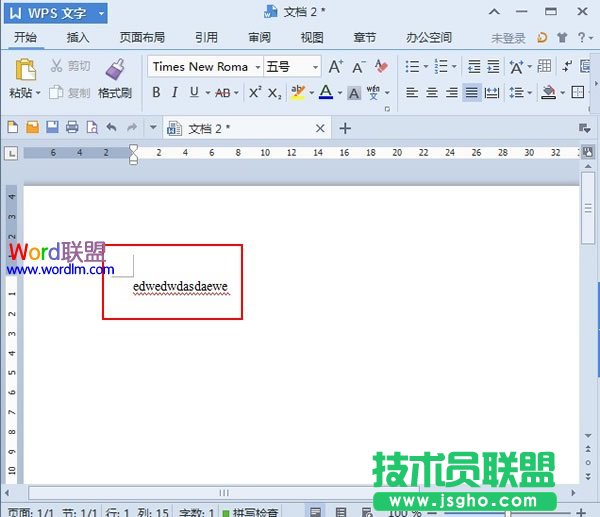Apply character shading A icon
The width and height of the screenshot is (600, 517).
354,93
